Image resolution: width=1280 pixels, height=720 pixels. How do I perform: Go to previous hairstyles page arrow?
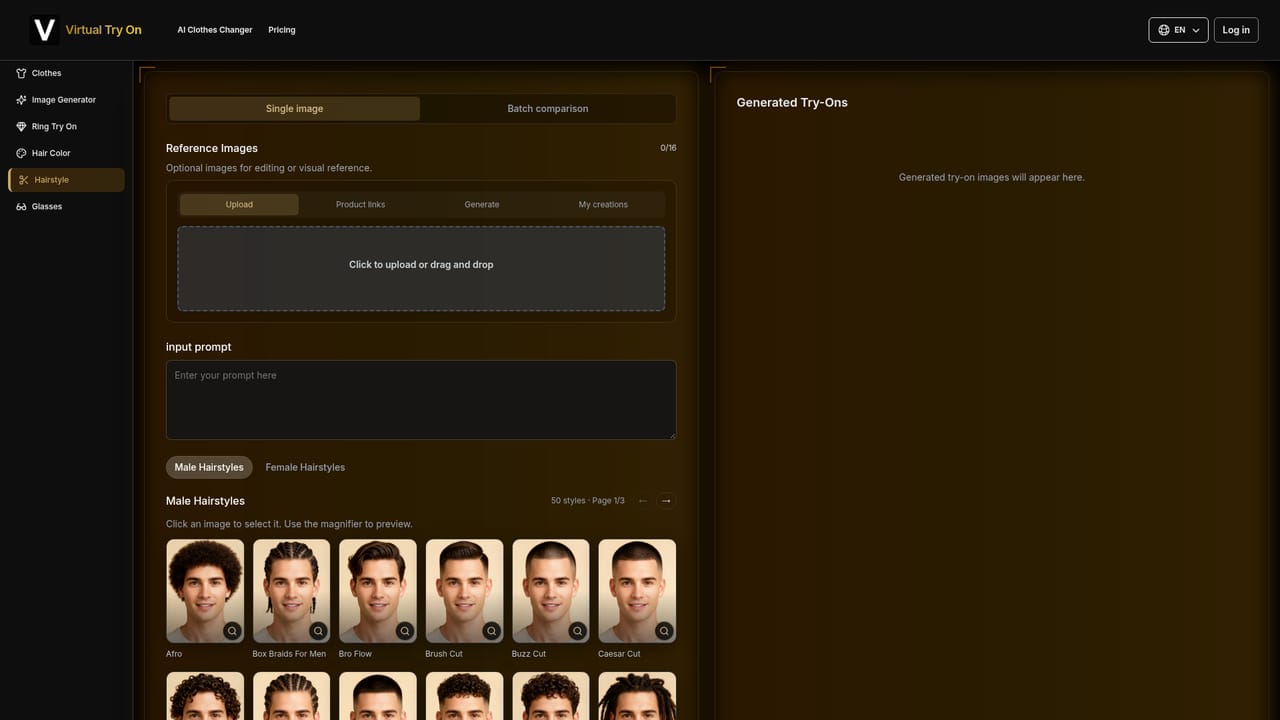(x=643, y=501)
